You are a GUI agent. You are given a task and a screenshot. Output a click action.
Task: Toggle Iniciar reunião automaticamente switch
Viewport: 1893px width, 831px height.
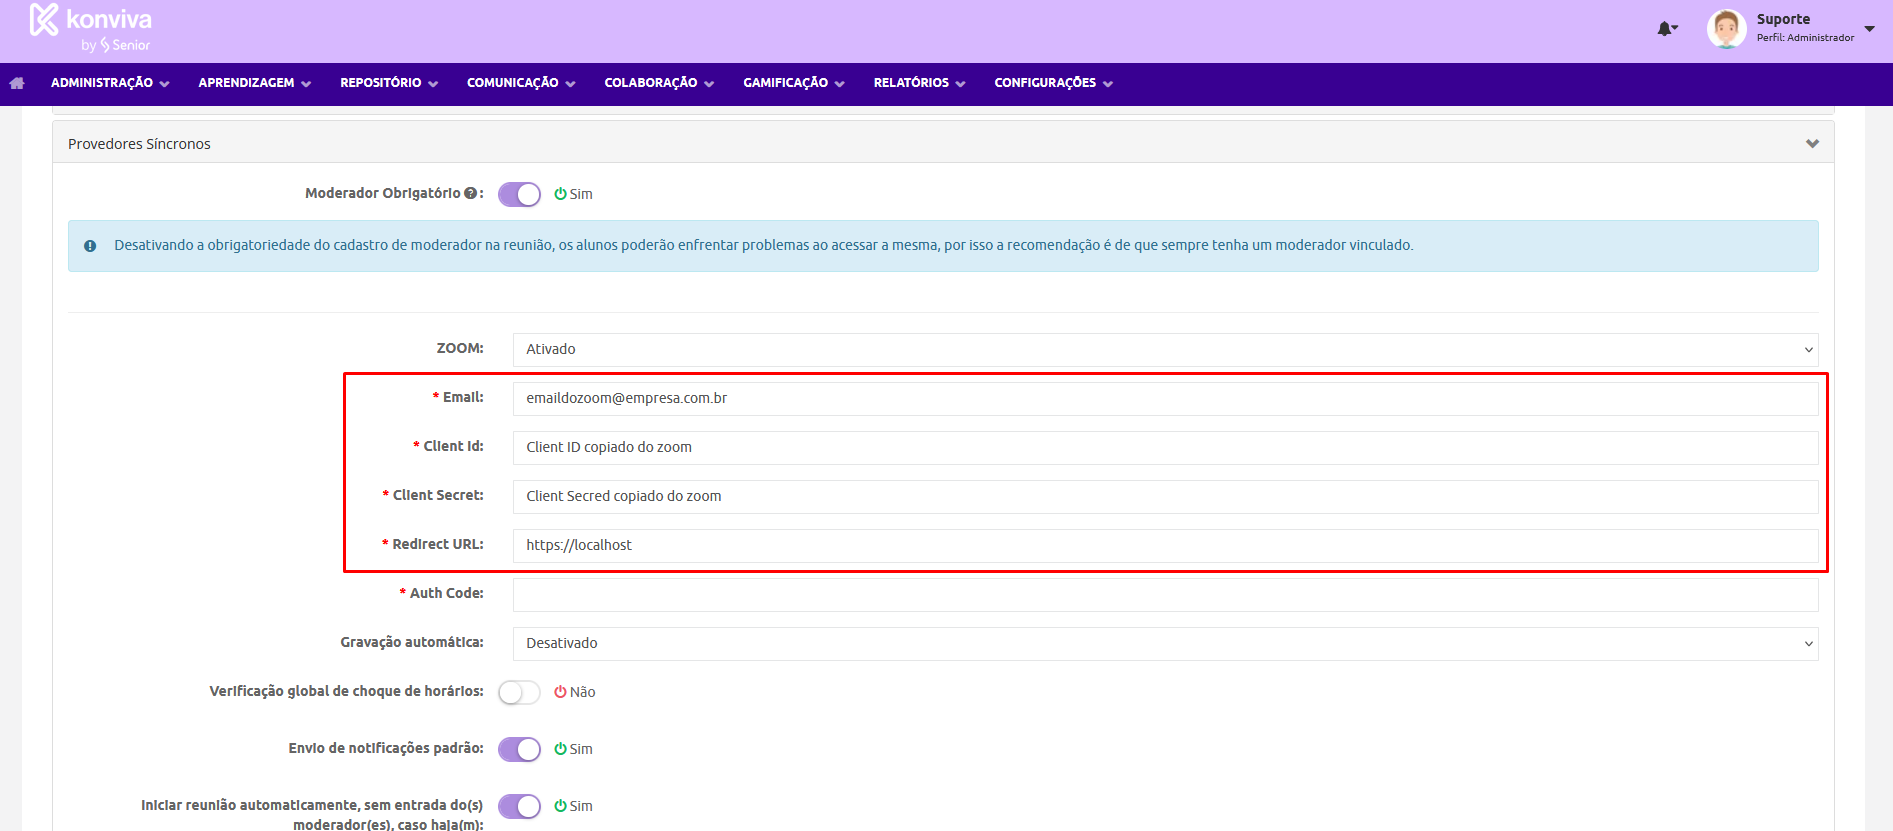pyautogui.click(x=519, y=806)
